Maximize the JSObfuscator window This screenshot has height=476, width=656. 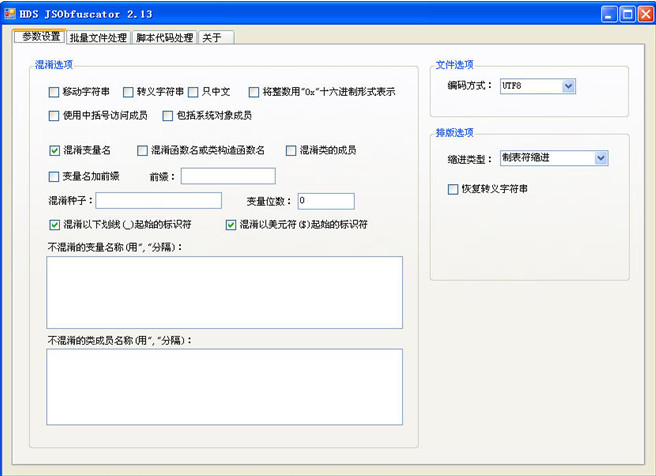pos(628,14)
